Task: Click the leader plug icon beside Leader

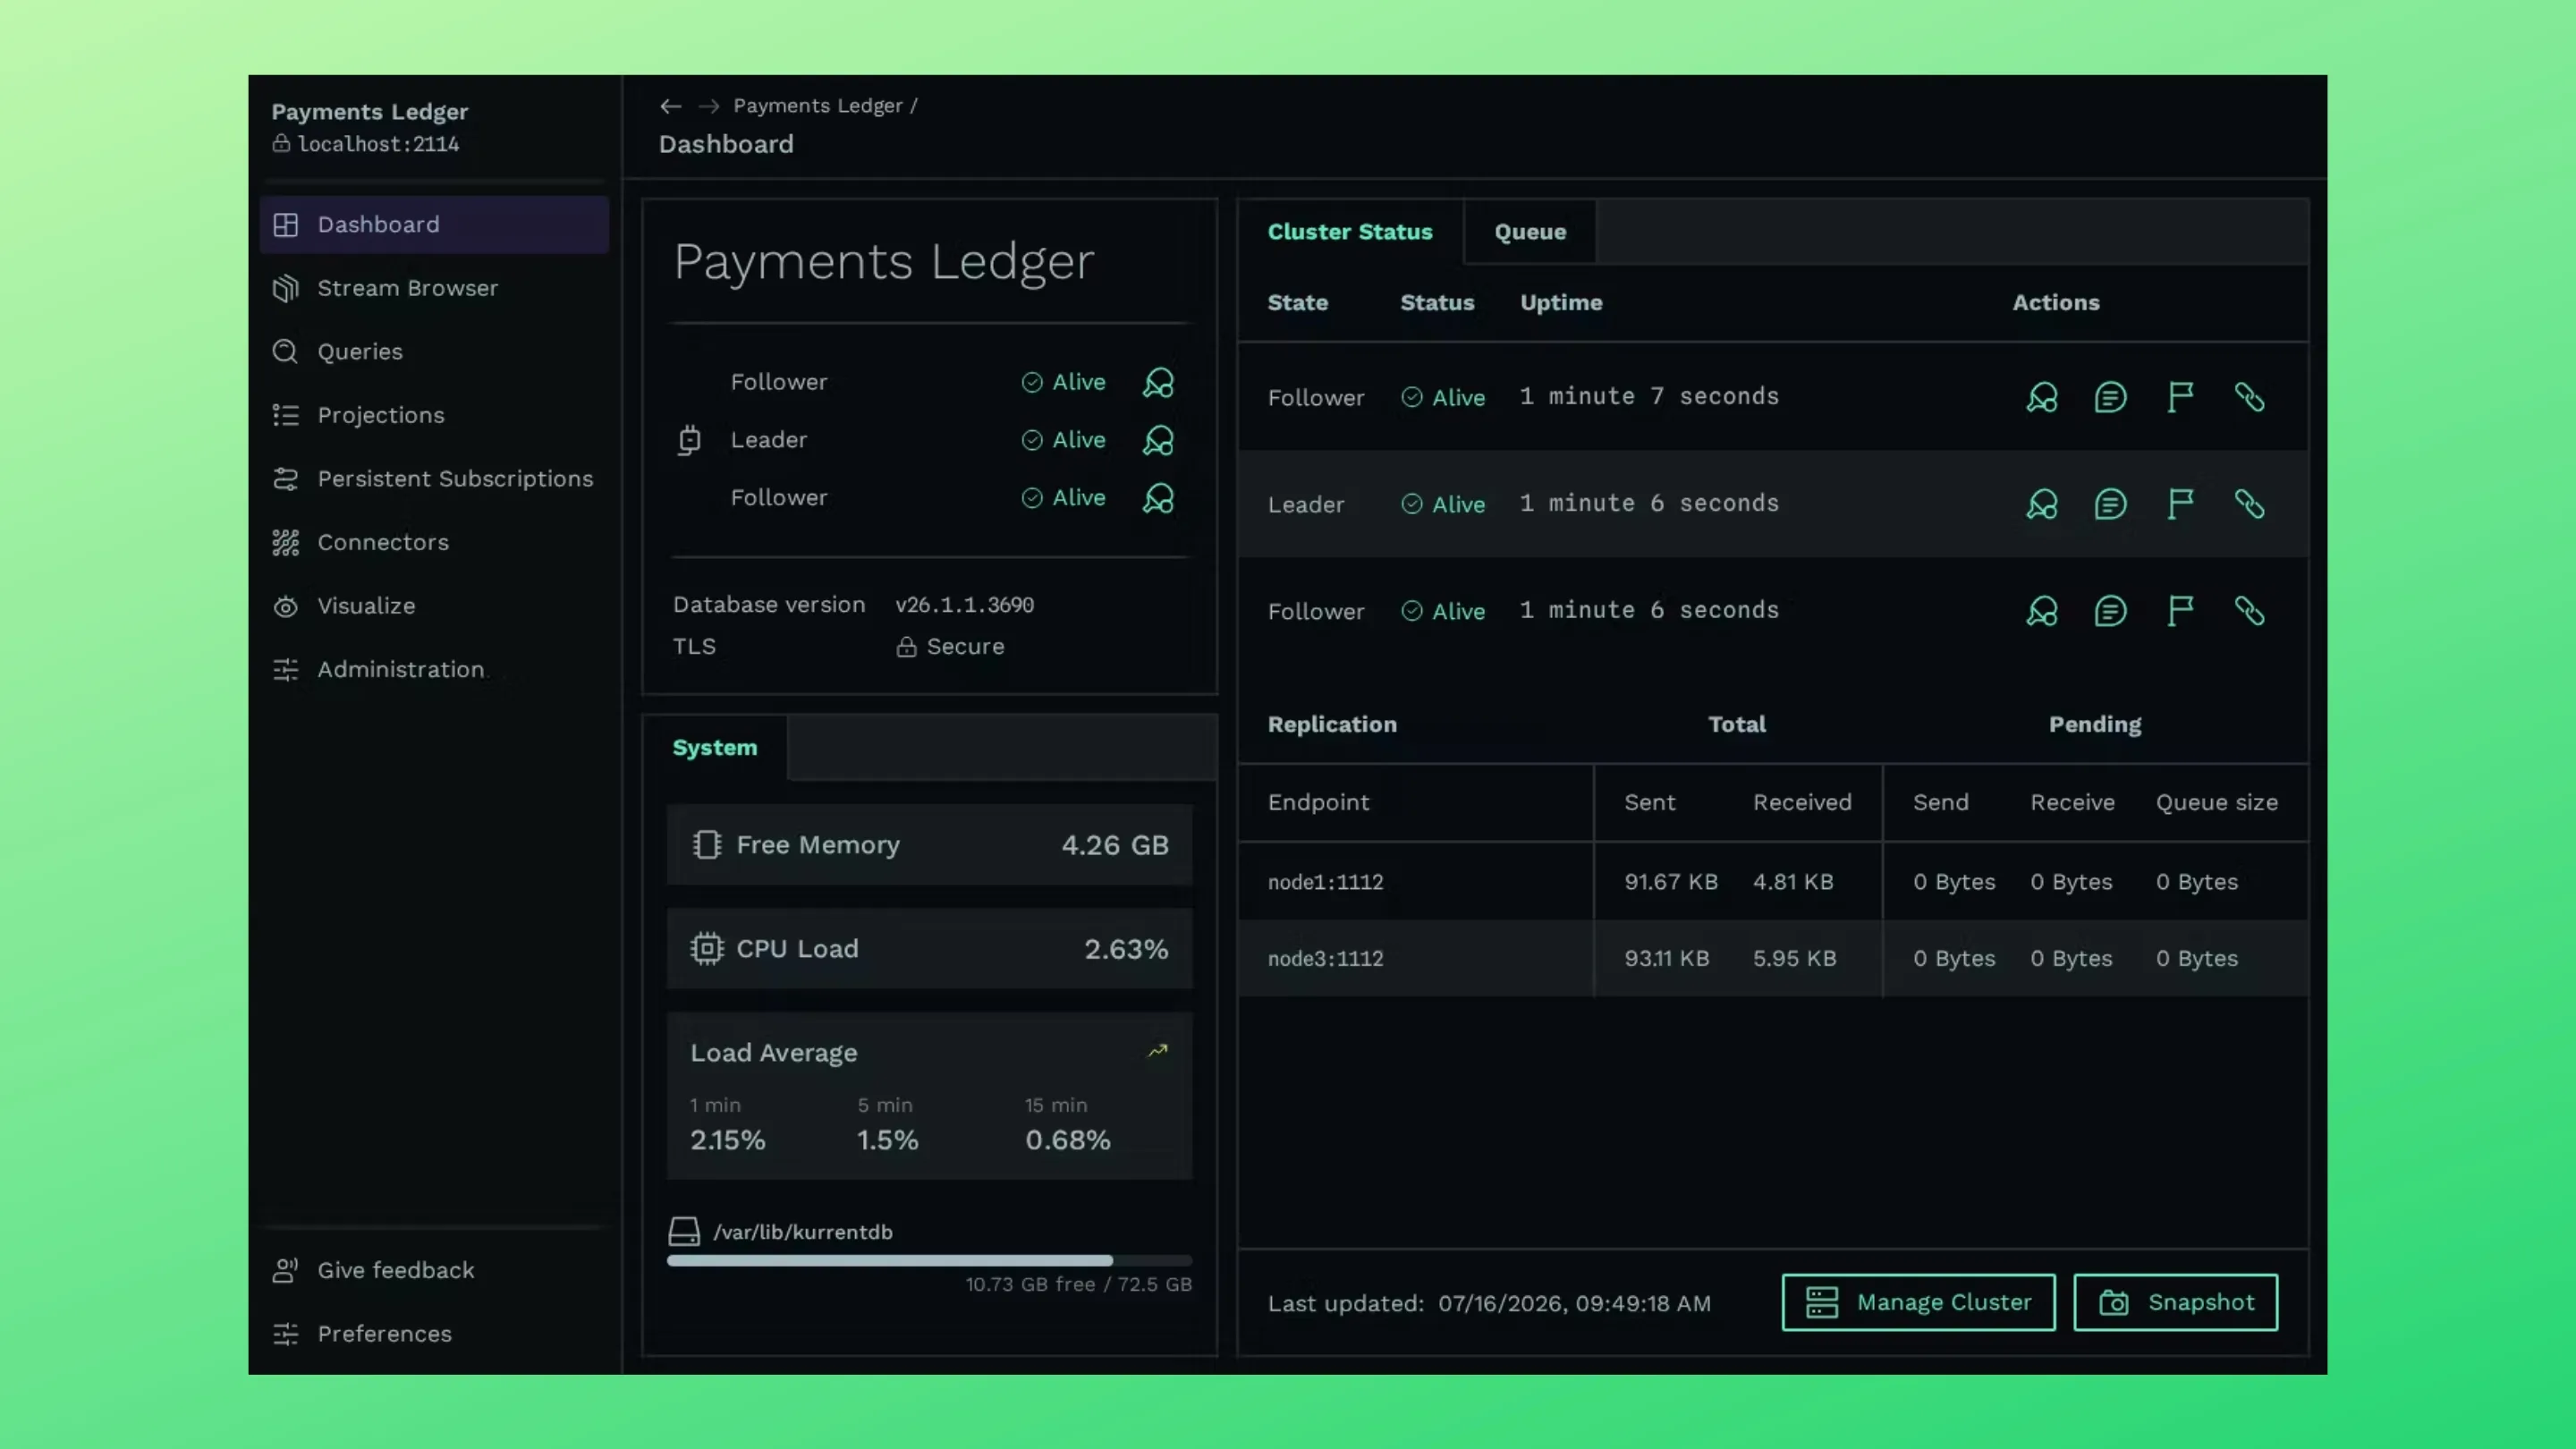Action: [689, 440]
